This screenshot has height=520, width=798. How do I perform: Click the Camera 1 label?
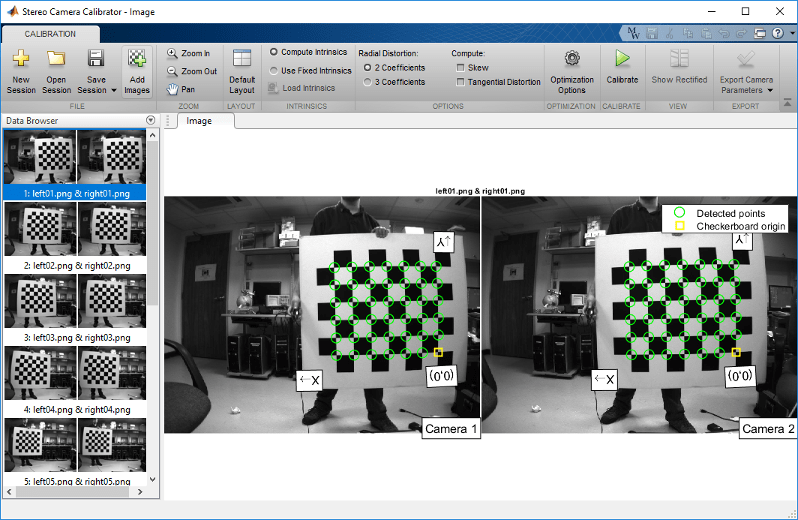pos(451,429)
